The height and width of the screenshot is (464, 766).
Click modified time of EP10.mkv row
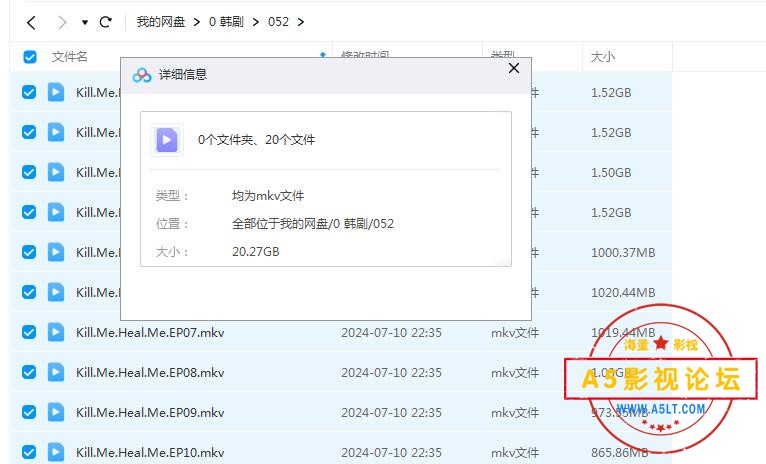point(391,453)
